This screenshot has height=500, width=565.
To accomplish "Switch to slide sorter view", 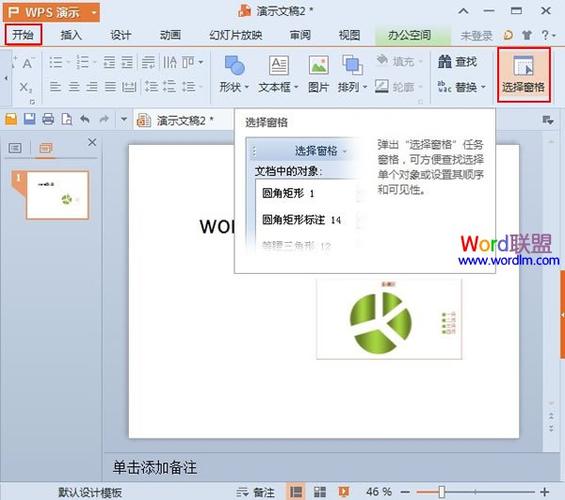I will pos(320,491).
